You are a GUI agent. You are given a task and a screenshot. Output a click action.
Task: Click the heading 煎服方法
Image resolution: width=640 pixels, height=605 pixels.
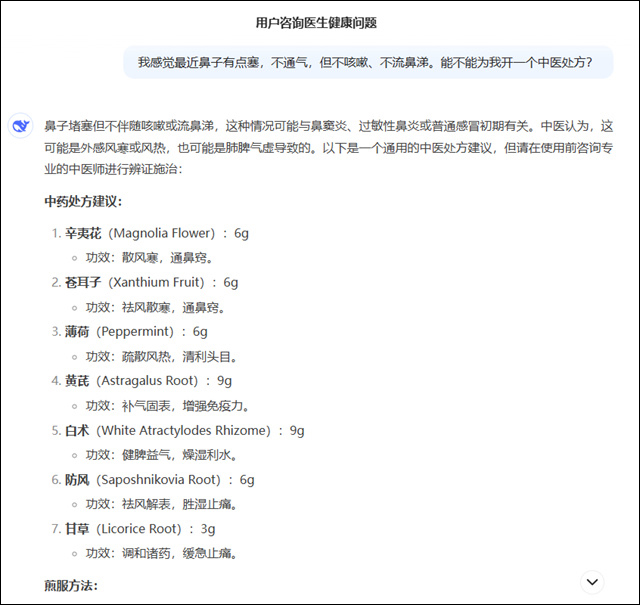coord(71,586)
